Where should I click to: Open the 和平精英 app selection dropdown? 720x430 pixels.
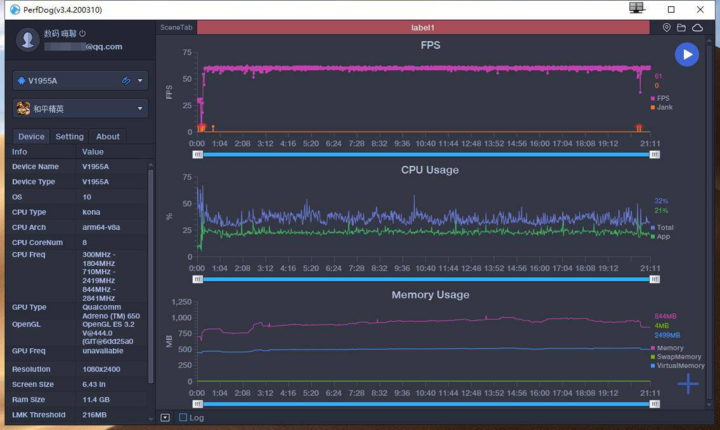coord(140,108)
